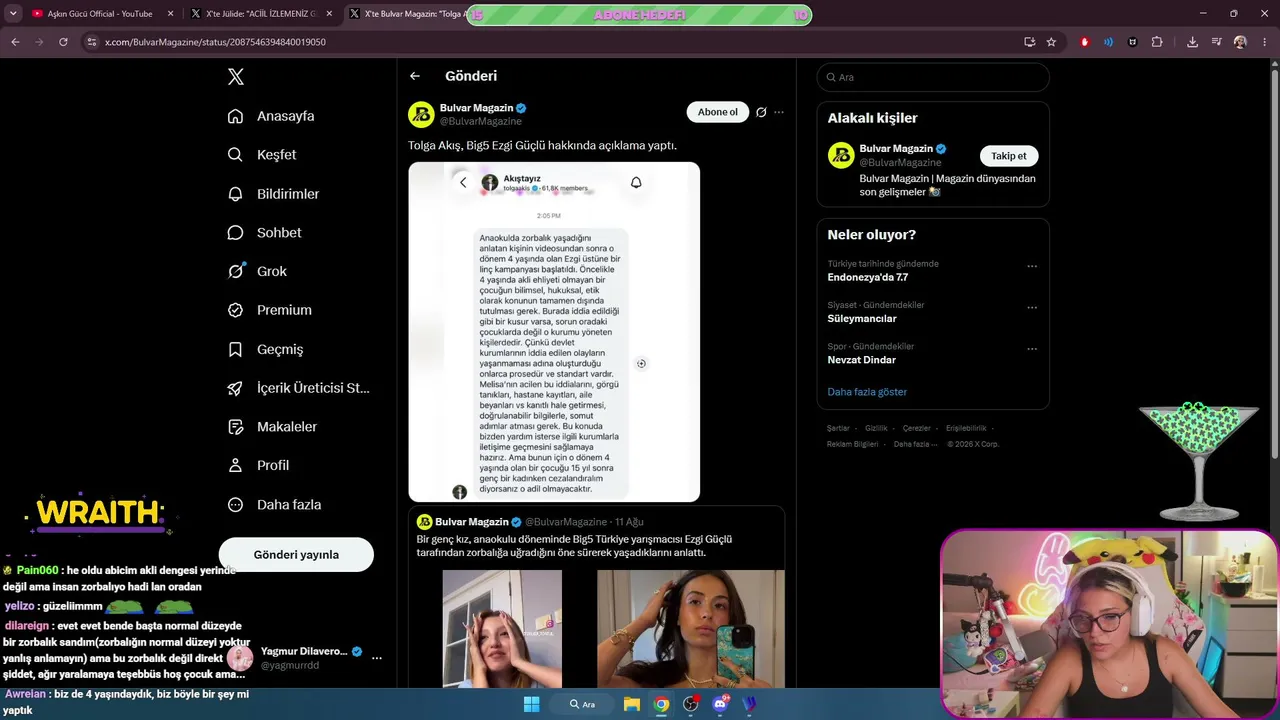The width and height of the screenshot is (1280, 720).
Task: Reload the page with refresh icon
Action: pyautogui.click(x=63, y=42)
